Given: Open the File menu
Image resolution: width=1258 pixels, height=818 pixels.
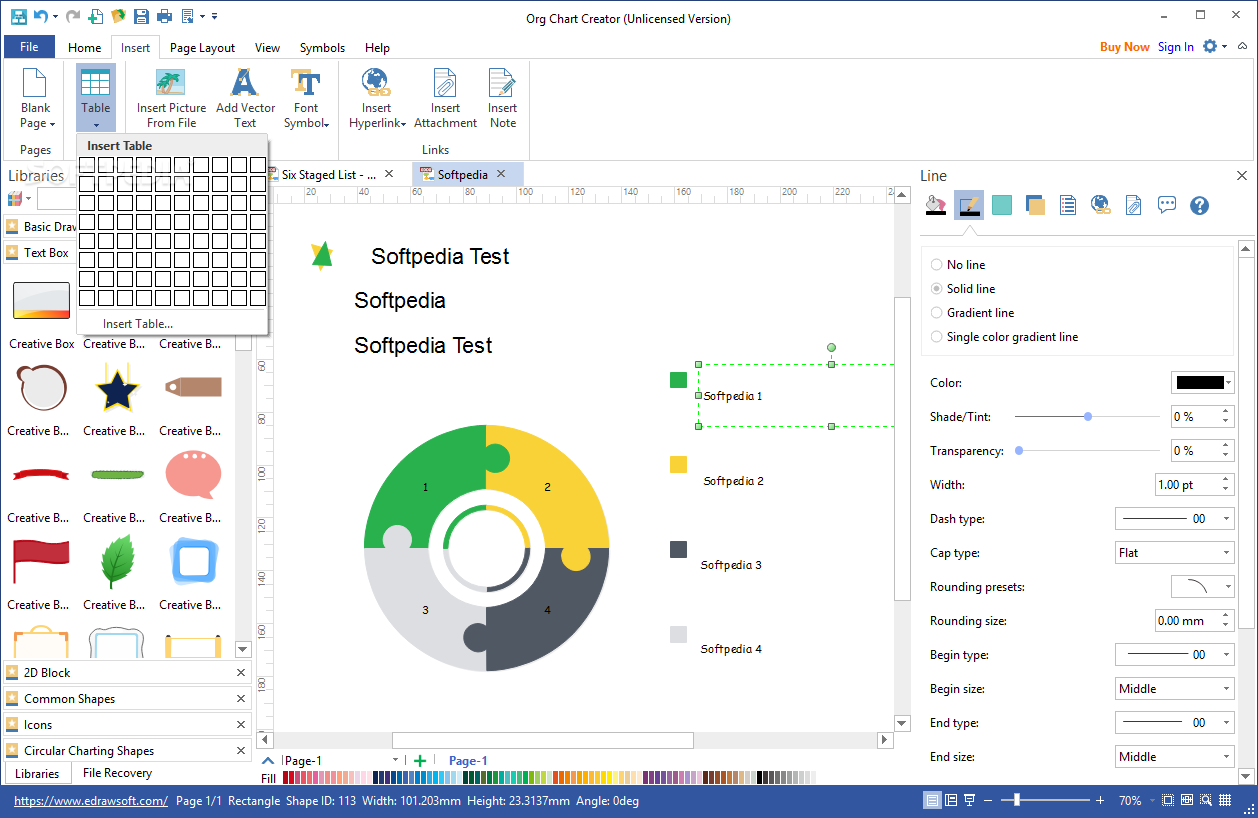Looking at the screenshot, I should pos(29,47).
